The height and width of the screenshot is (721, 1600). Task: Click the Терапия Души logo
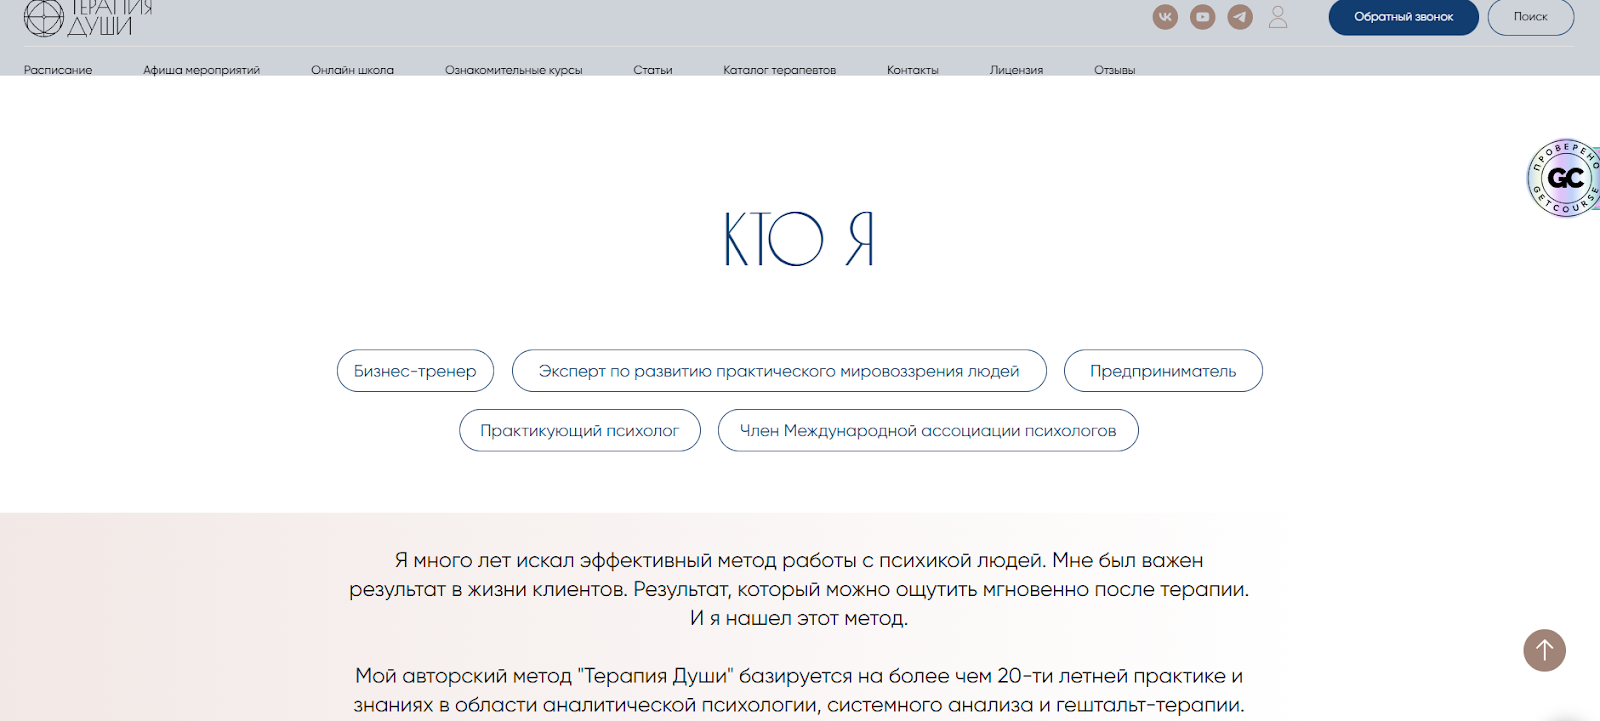88,18
